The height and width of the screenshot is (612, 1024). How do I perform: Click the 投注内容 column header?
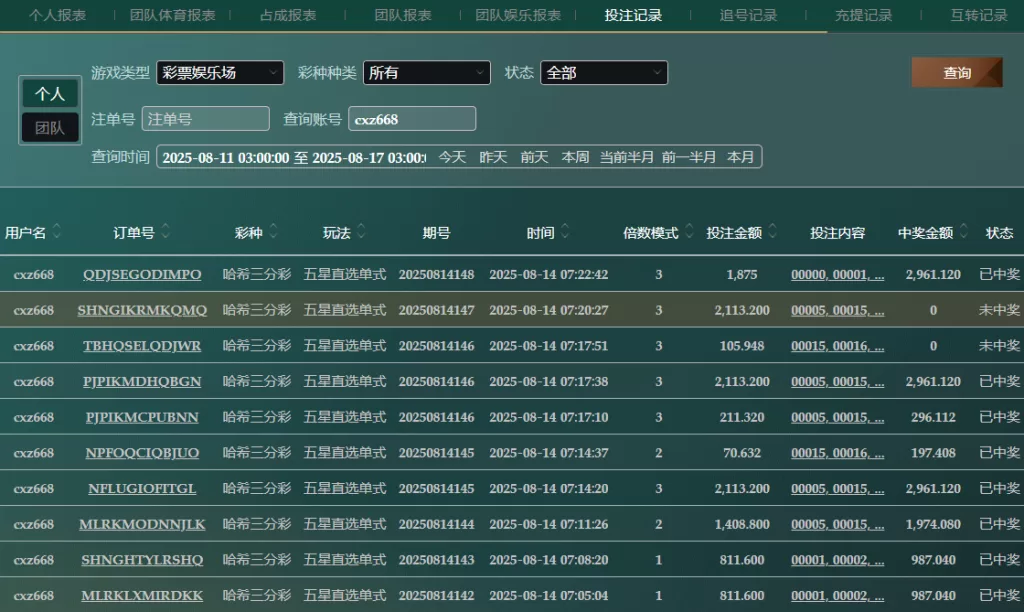pyautogui.click(x=837, y=233)
